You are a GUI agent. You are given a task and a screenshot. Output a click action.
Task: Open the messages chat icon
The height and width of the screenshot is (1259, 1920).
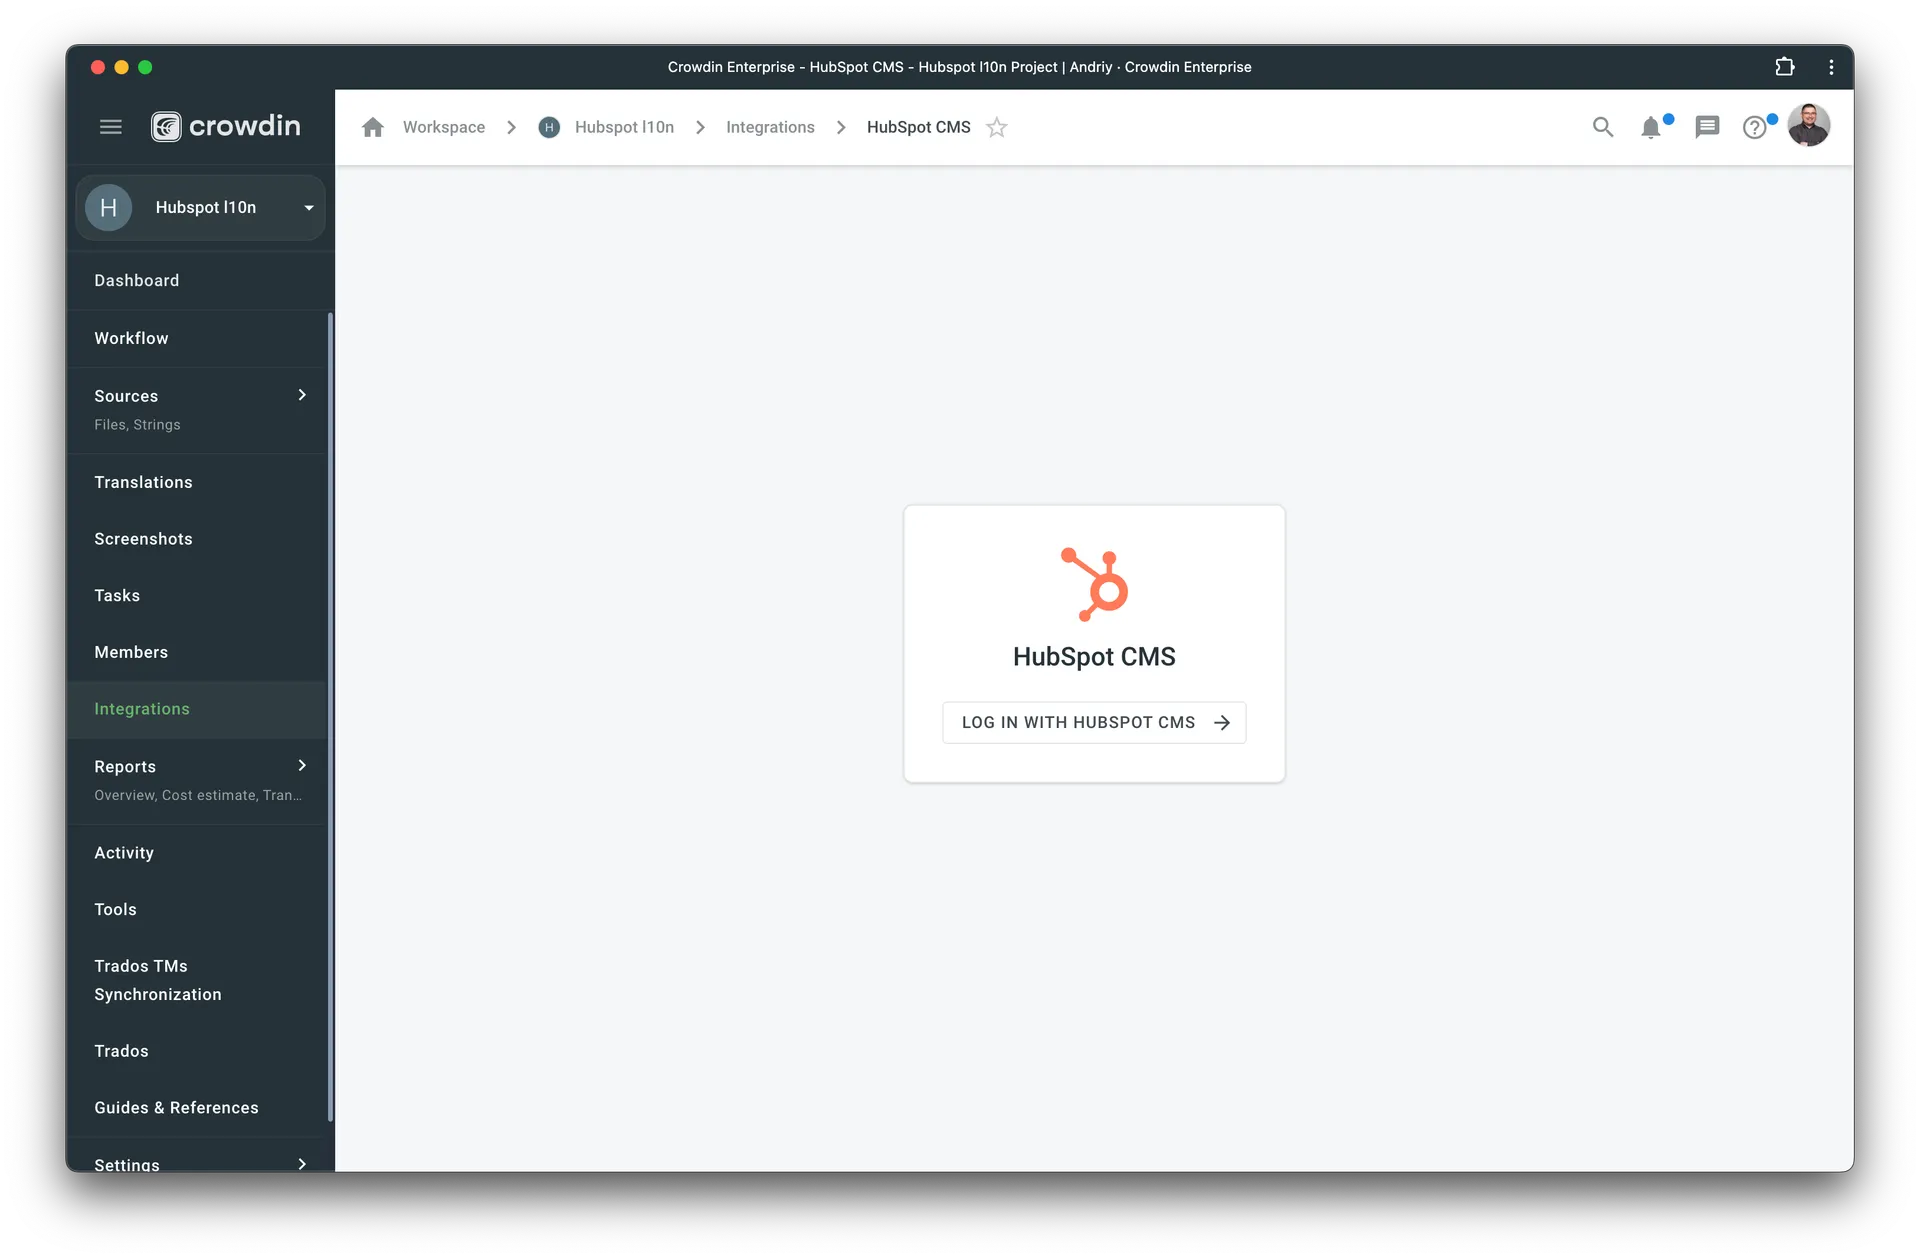1707,127
